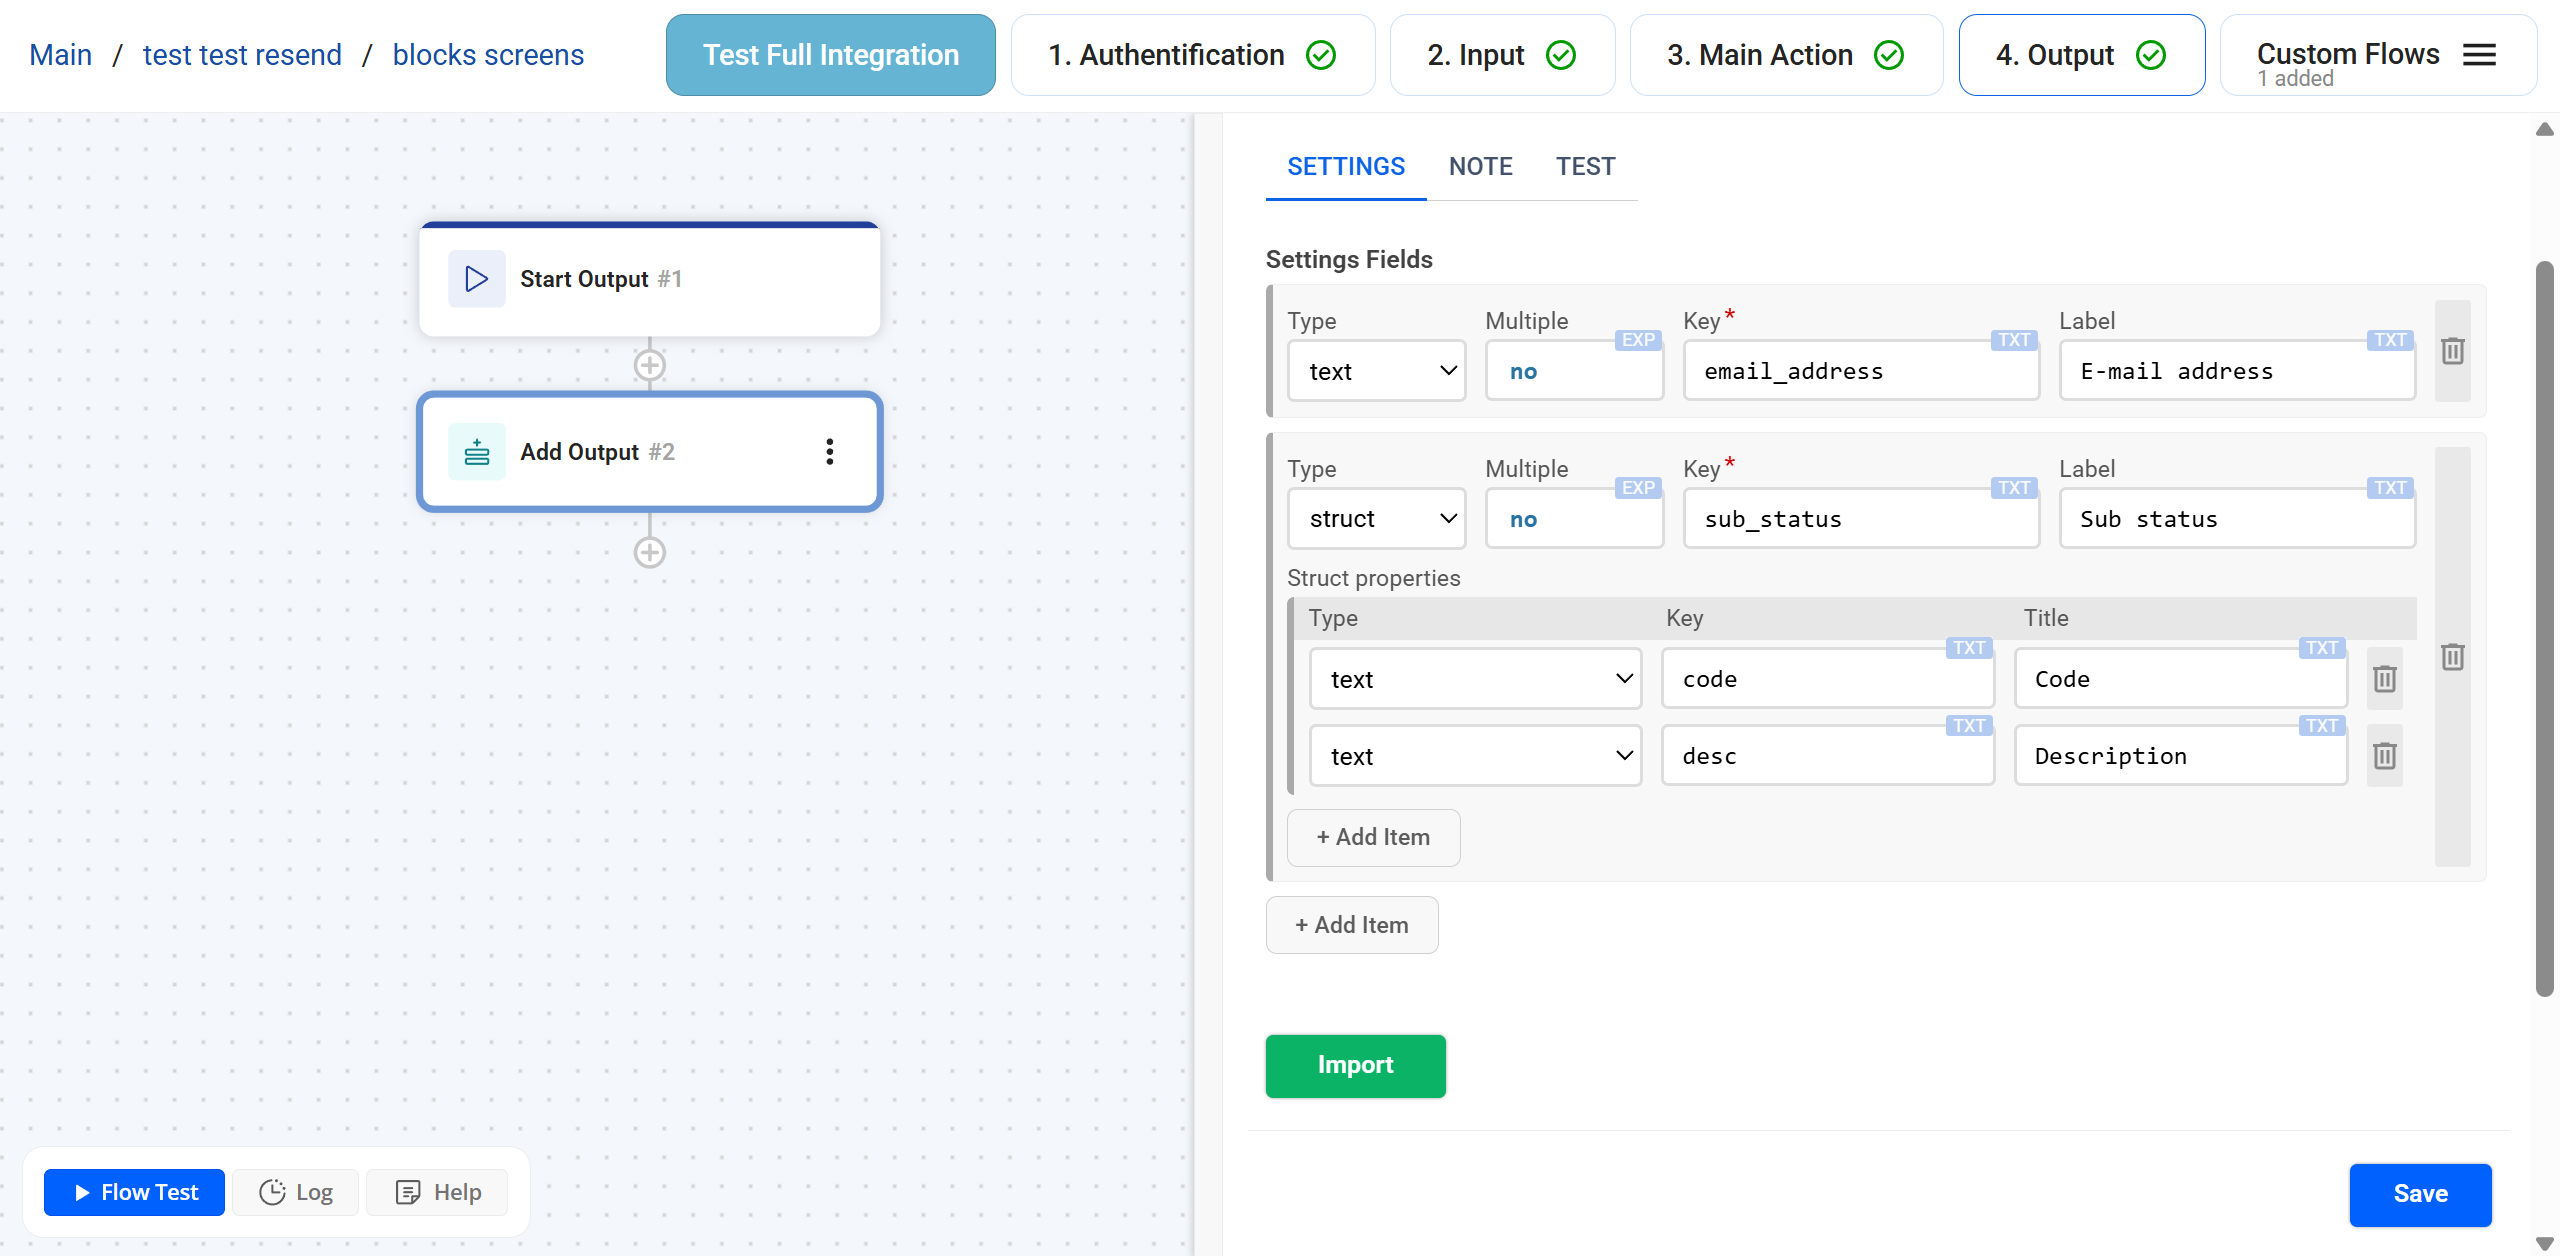2560x1256 pixels.
Task: Click the sub_status key input field
Action: tap(1860, 519)
